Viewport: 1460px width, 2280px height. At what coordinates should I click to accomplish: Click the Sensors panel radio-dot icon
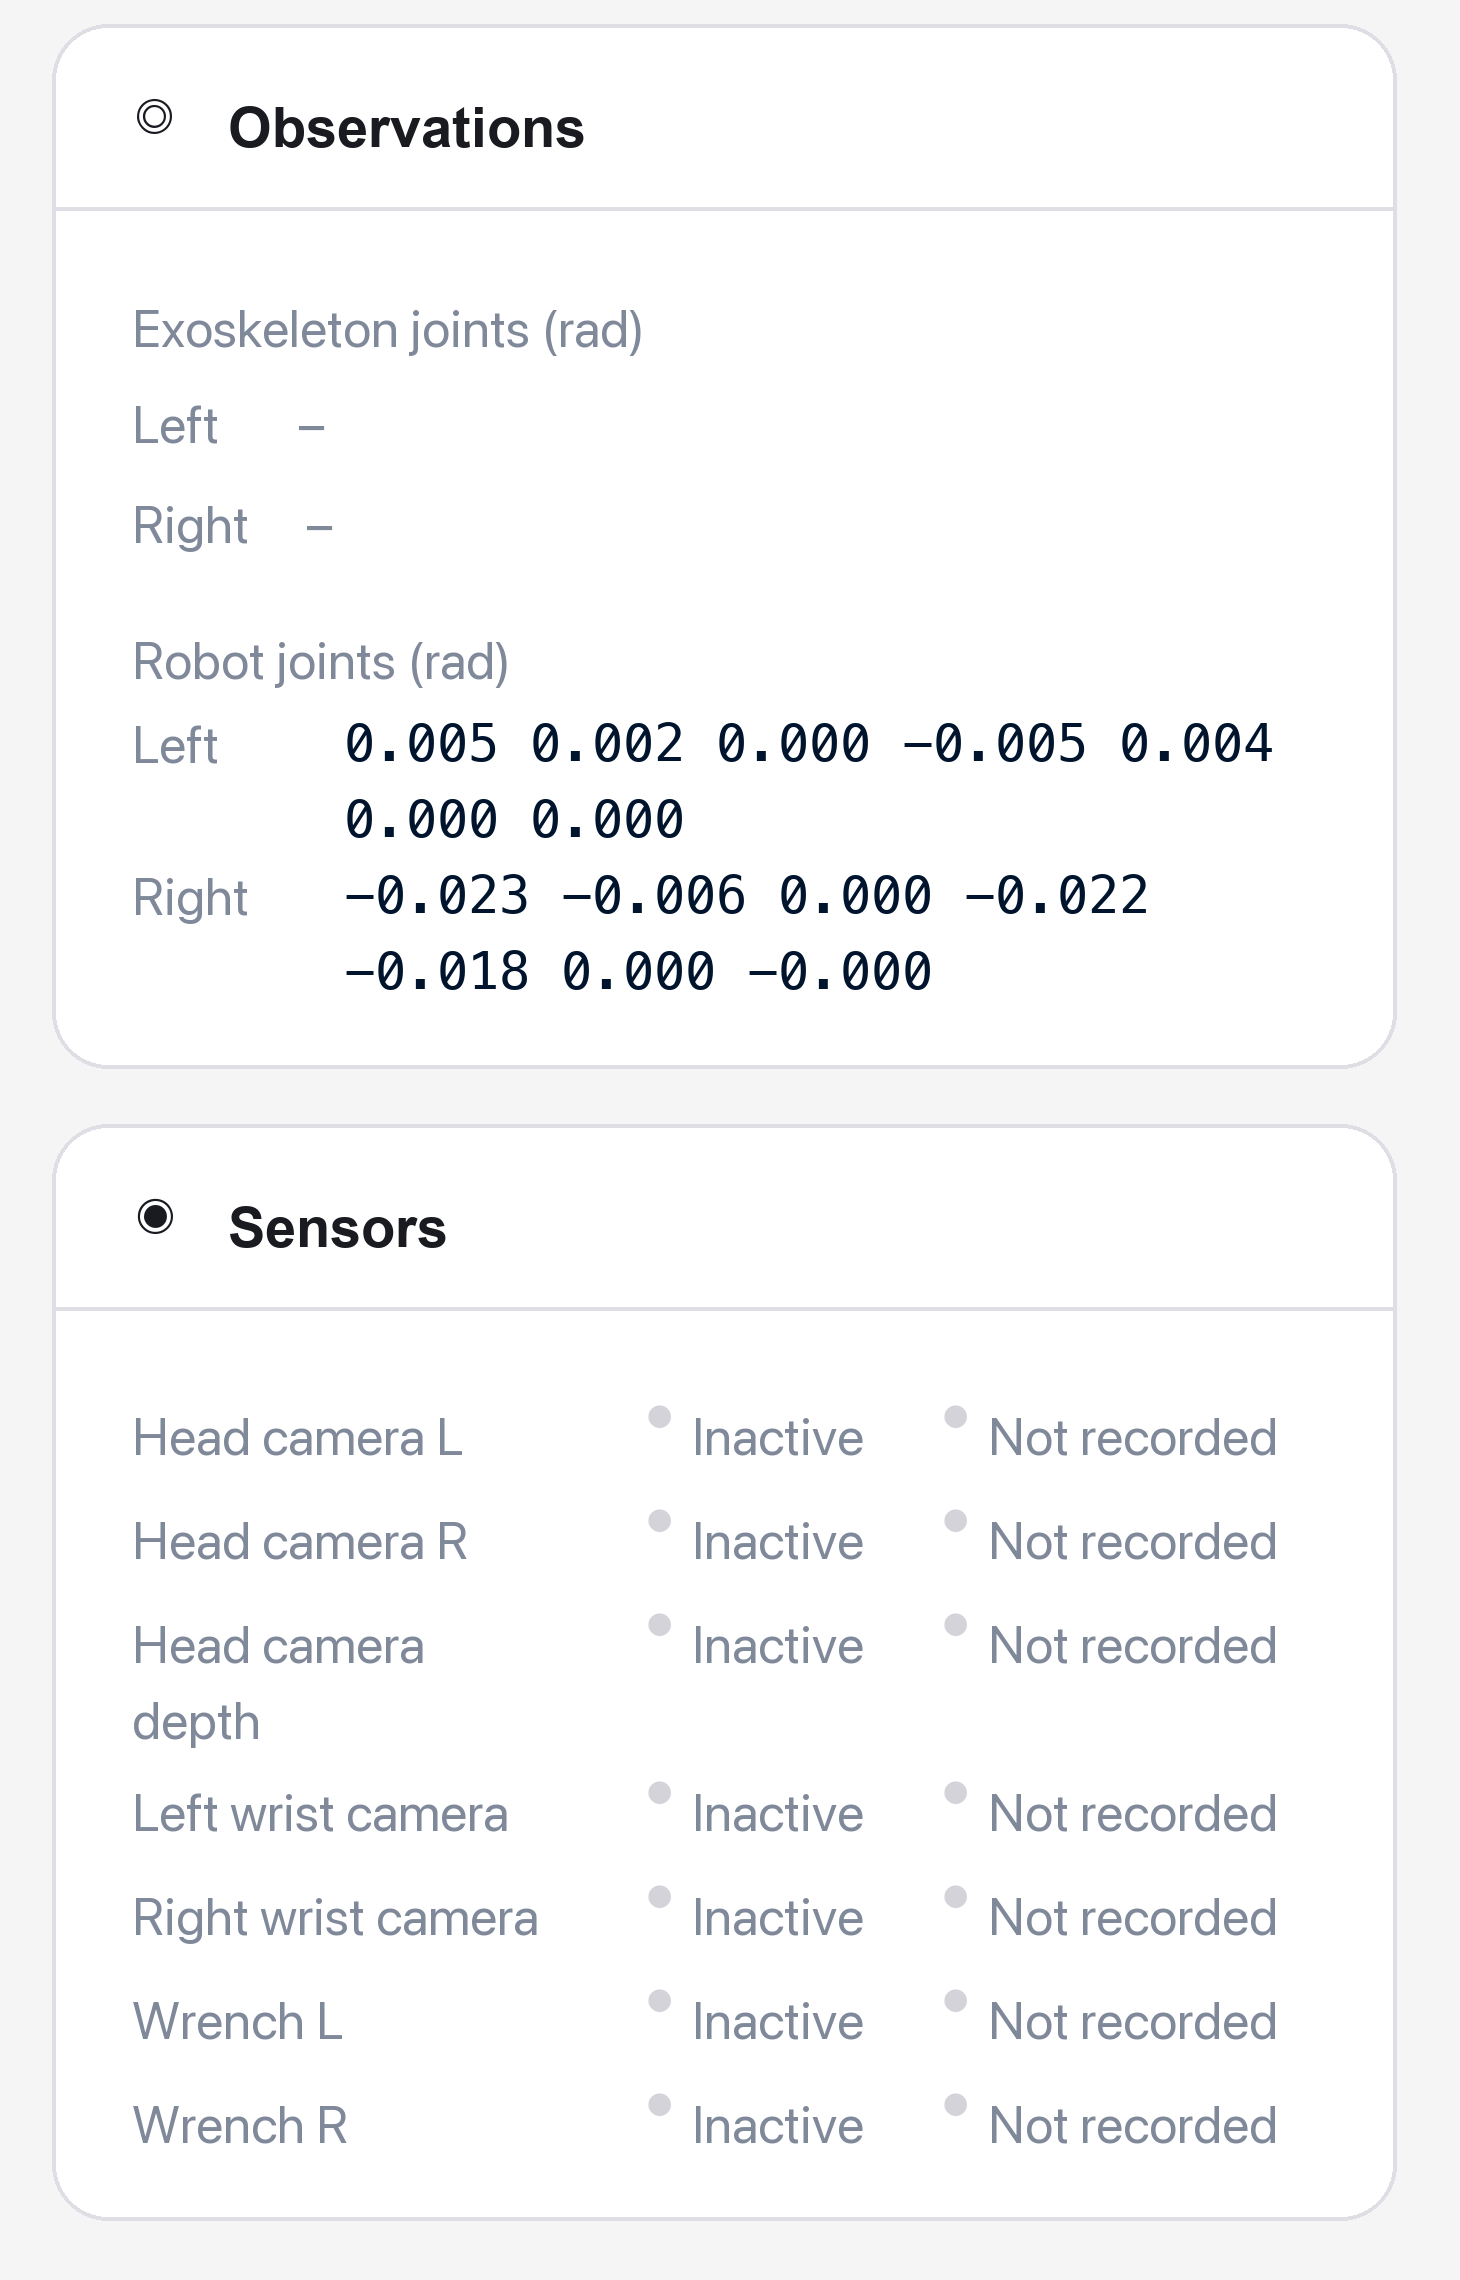(155, 1217)
